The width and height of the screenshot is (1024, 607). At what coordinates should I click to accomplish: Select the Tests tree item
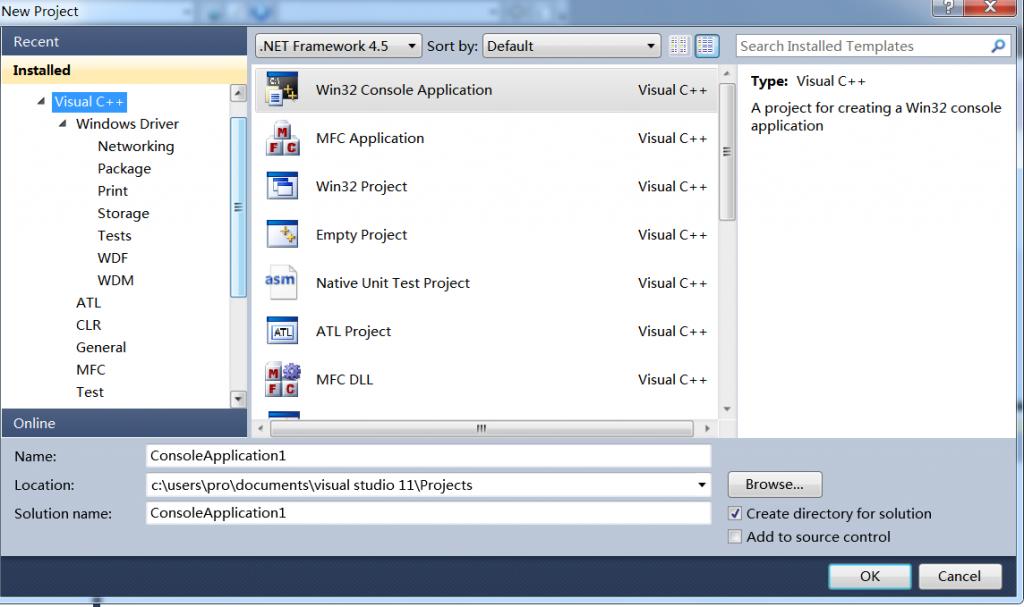114,235
